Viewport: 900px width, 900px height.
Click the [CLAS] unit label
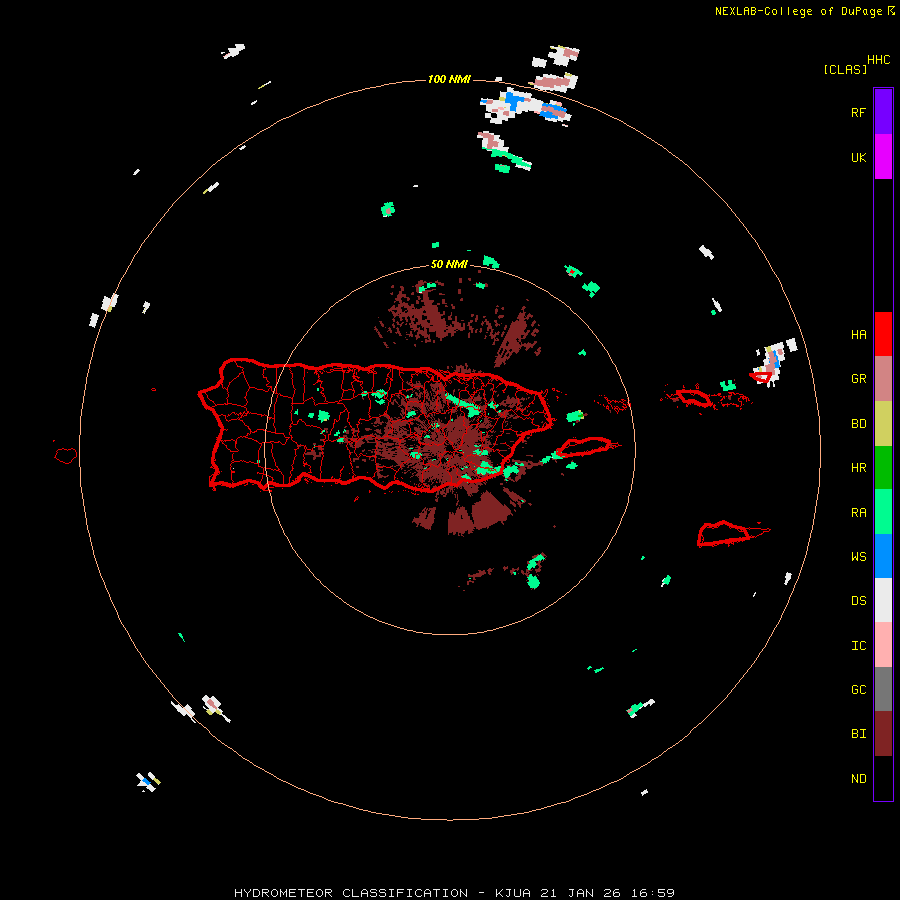[845, 69]
